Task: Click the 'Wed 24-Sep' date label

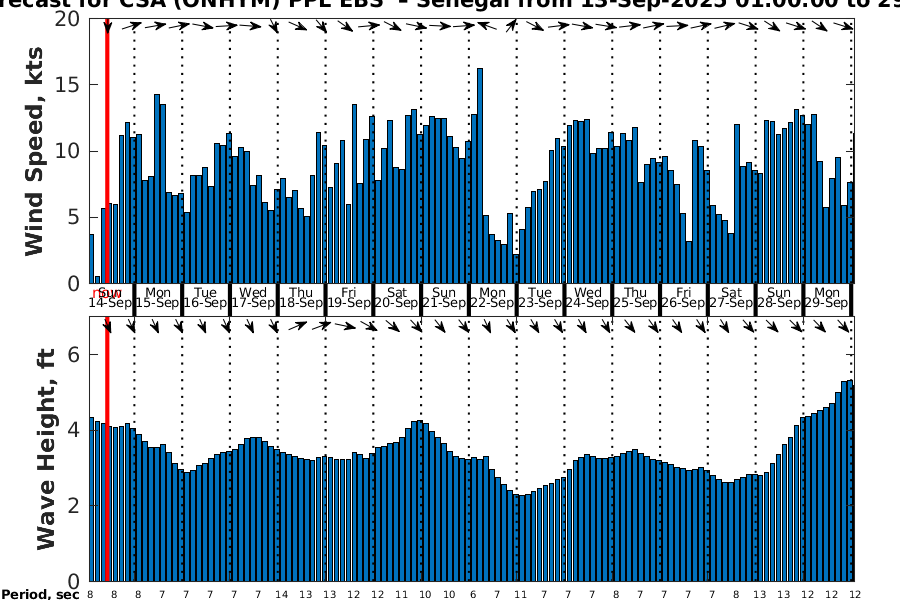Action: tap(588, 297)
